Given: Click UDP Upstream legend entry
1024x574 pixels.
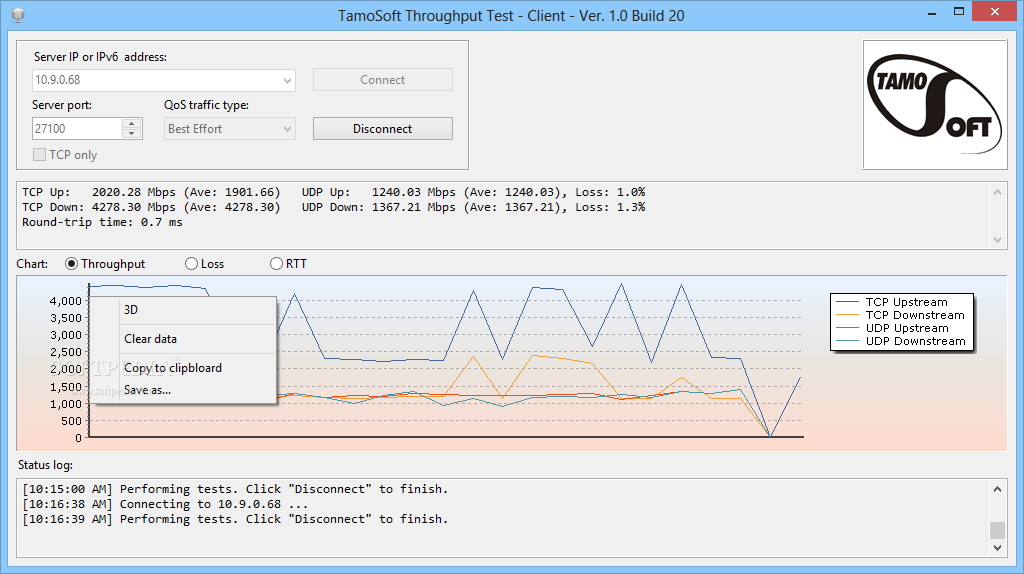Looking at the screenshot, I should point(892,328).
